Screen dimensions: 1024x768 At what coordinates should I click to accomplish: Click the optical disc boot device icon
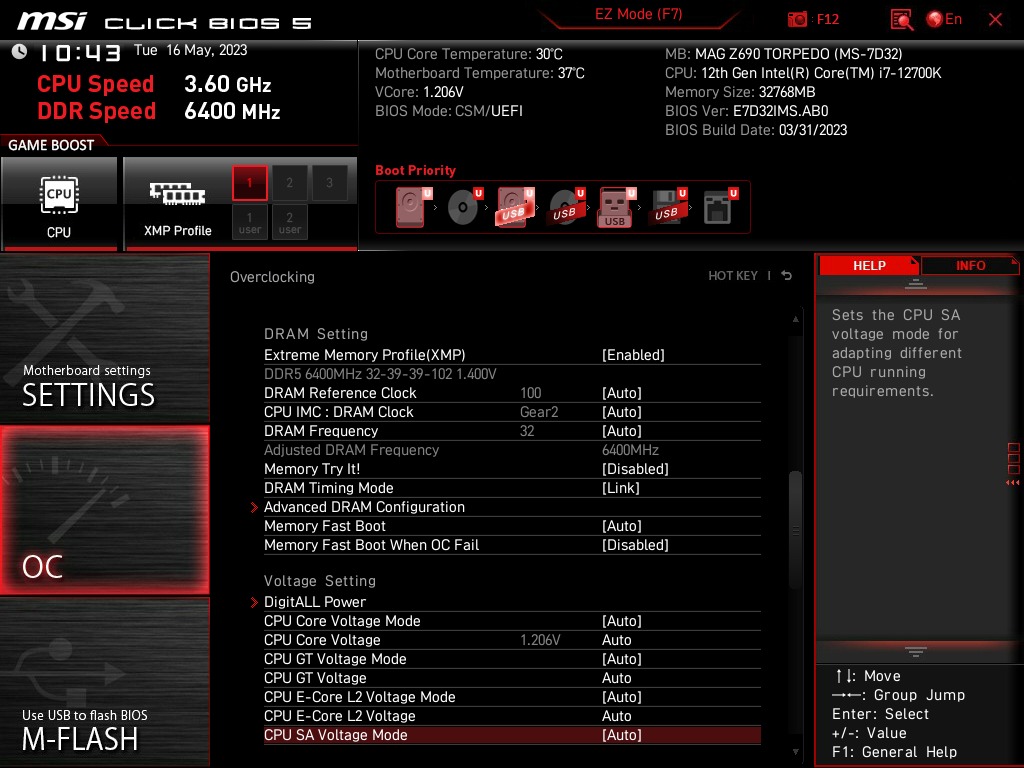(x=464, y=207)
